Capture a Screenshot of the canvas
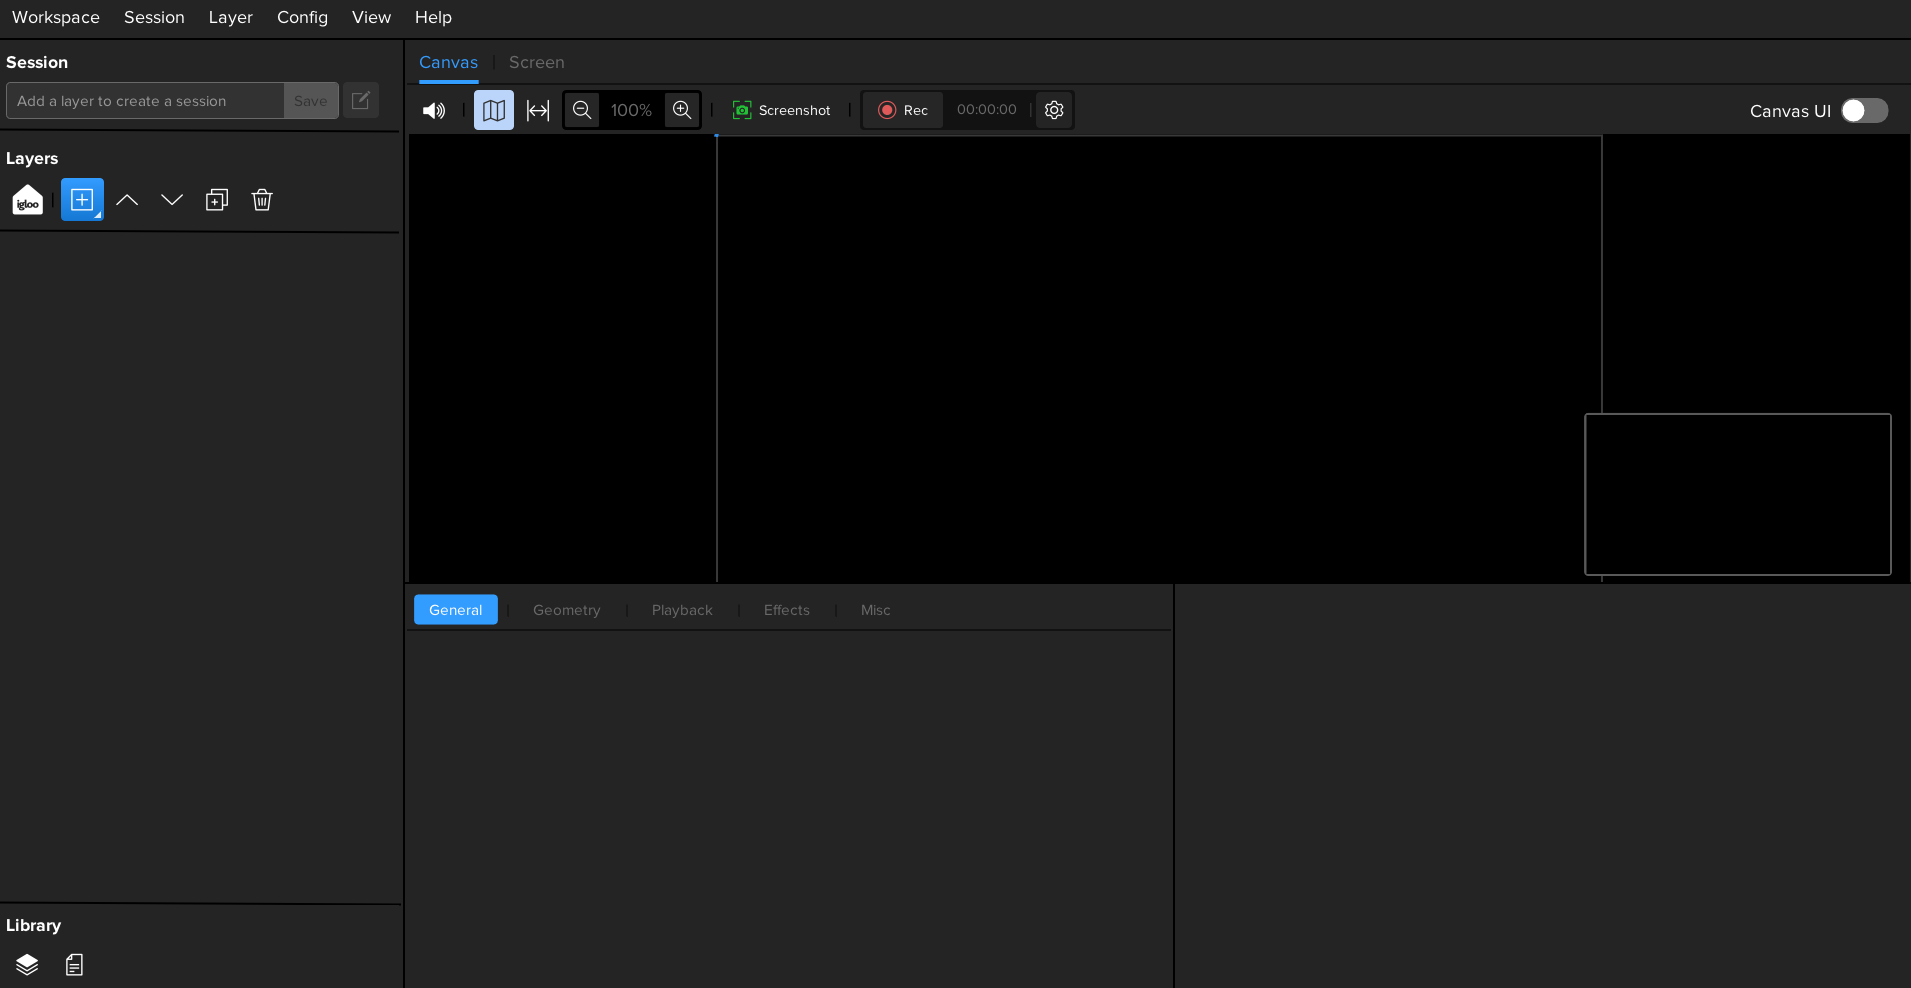This screenshot has width=1911, height=988. pos(781,110)
